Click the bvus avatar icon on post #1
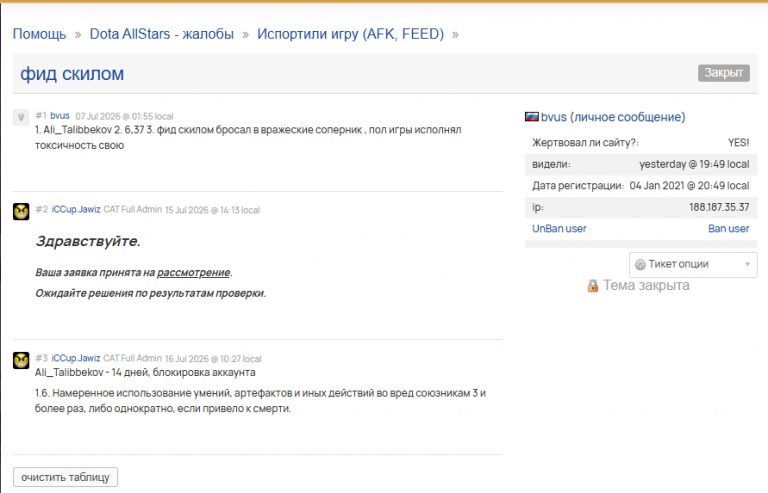This screenshot has height=493, width=768. (21, 117)
